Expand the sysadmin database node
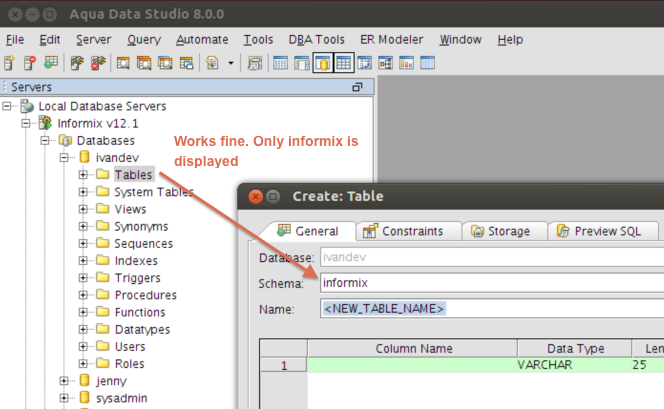 [64, 398]
